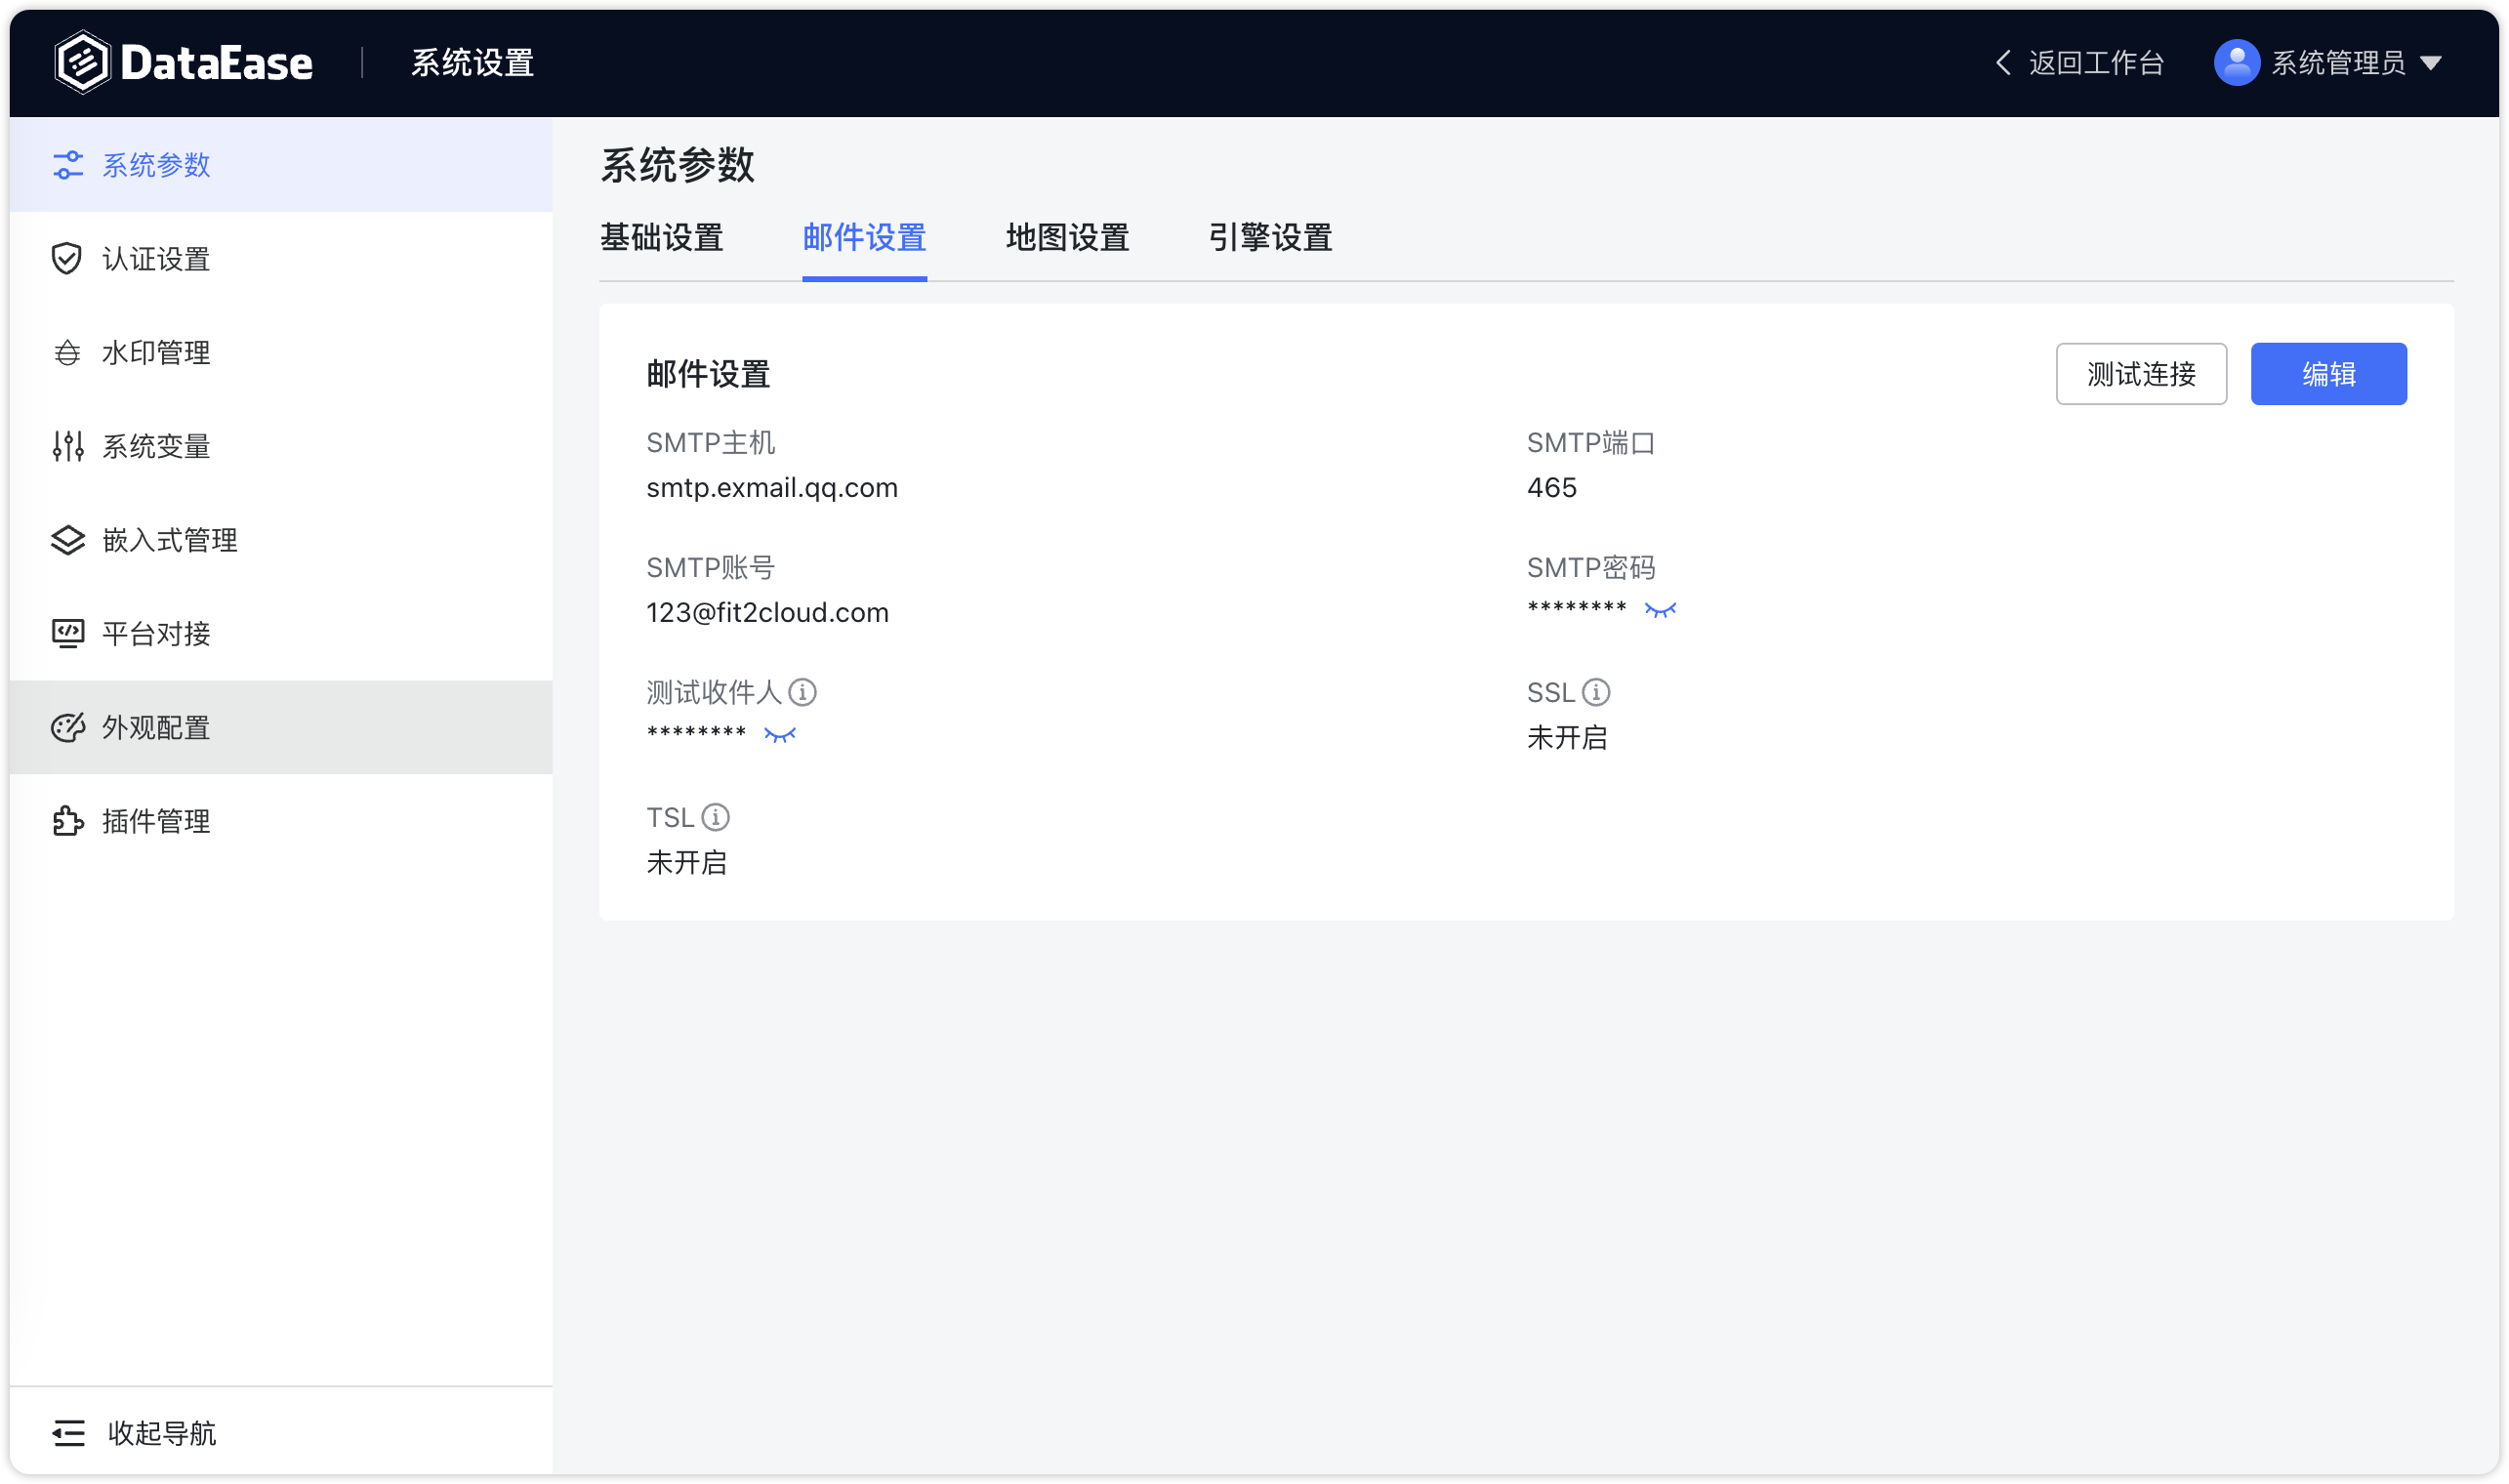Click the user avatar icon

click(x=2236, y=63)
